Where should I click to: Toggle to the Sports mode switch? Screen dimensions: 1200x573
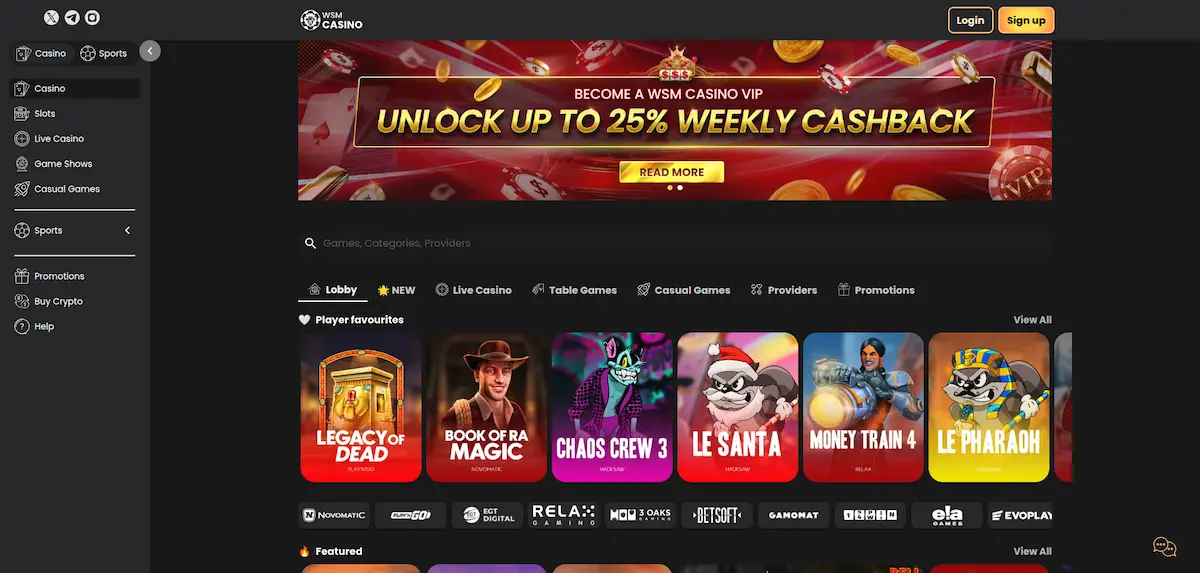click(x=104, y=53)
